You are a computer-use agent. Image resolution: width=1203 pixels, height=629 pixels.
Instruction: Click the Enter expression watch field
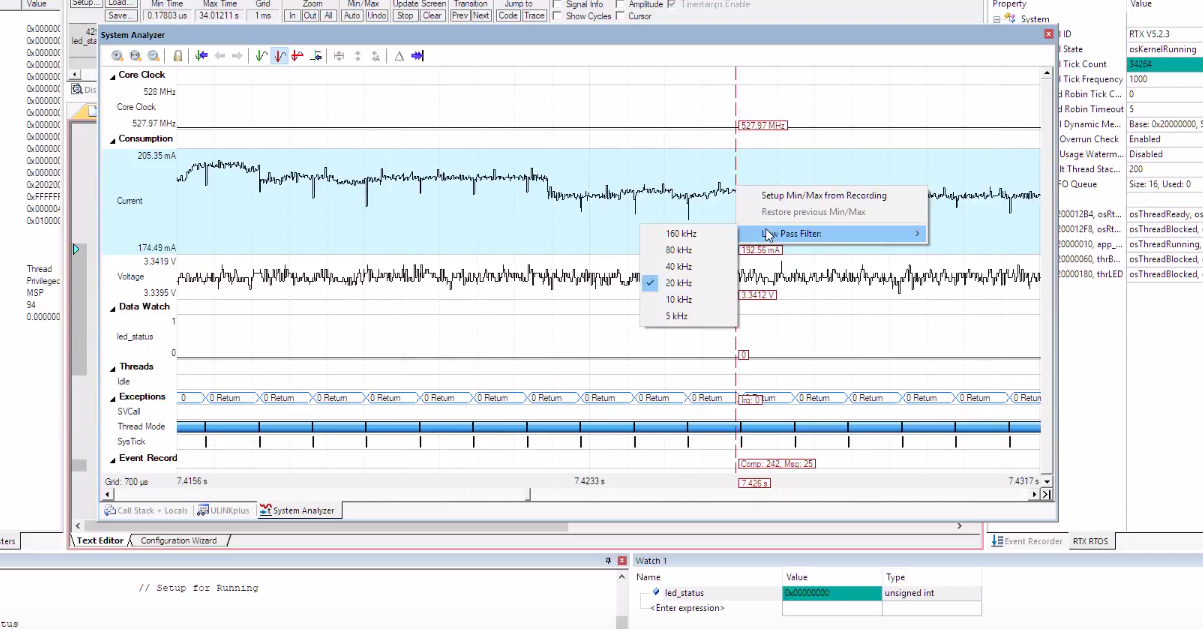687,608
